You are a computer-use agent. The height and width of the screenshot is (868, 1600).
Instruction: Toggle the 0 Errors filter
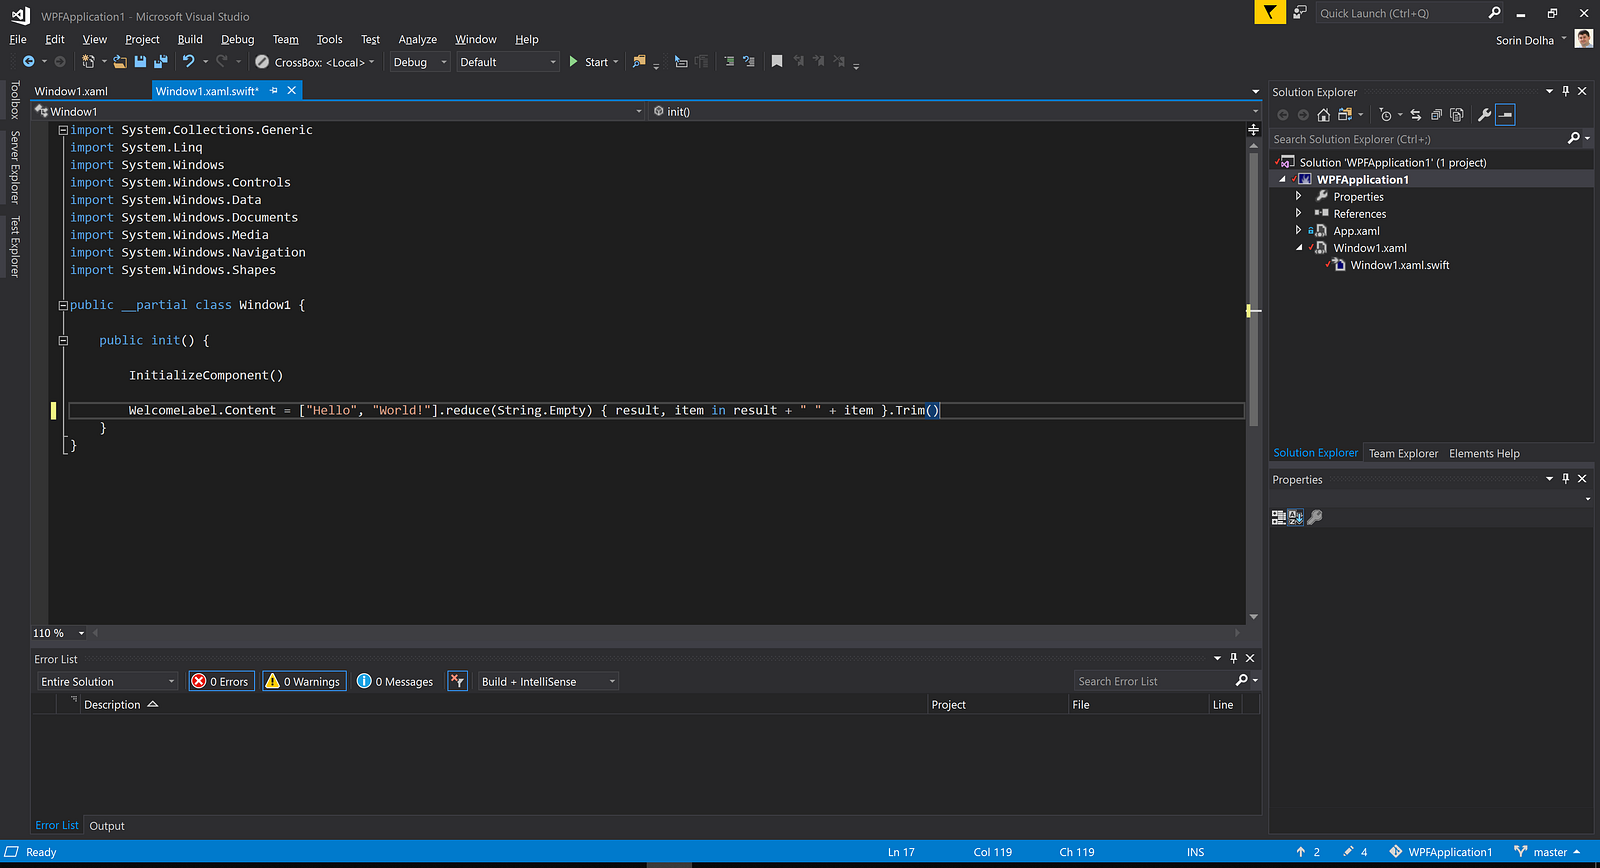point(221,681)
